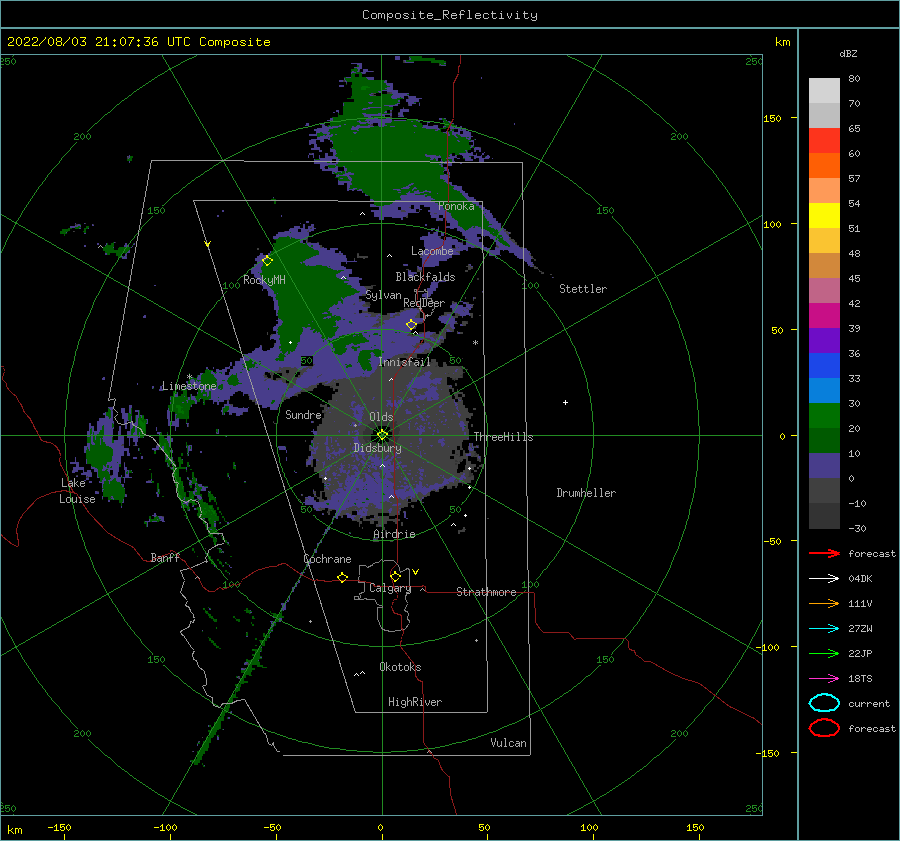Pick the purple 36-39 dBZ swatch

[824, 341]
